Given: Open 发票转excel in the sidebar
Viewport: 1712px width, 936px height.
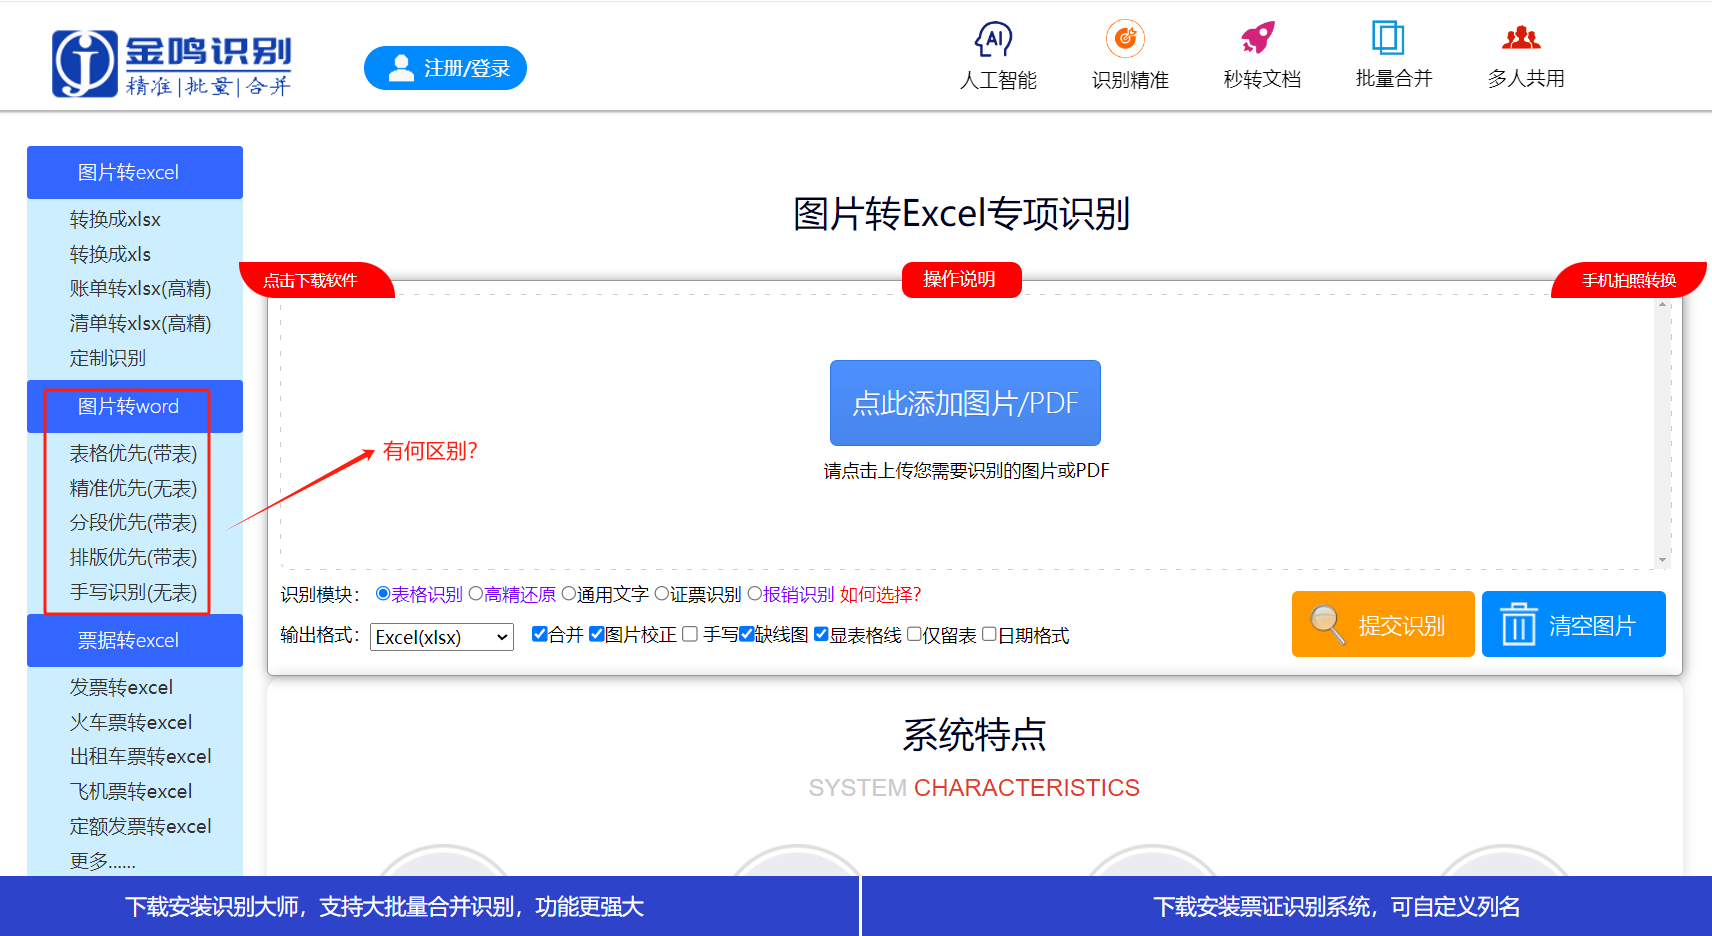Looking at the screenshot, I should click(121, 687).
